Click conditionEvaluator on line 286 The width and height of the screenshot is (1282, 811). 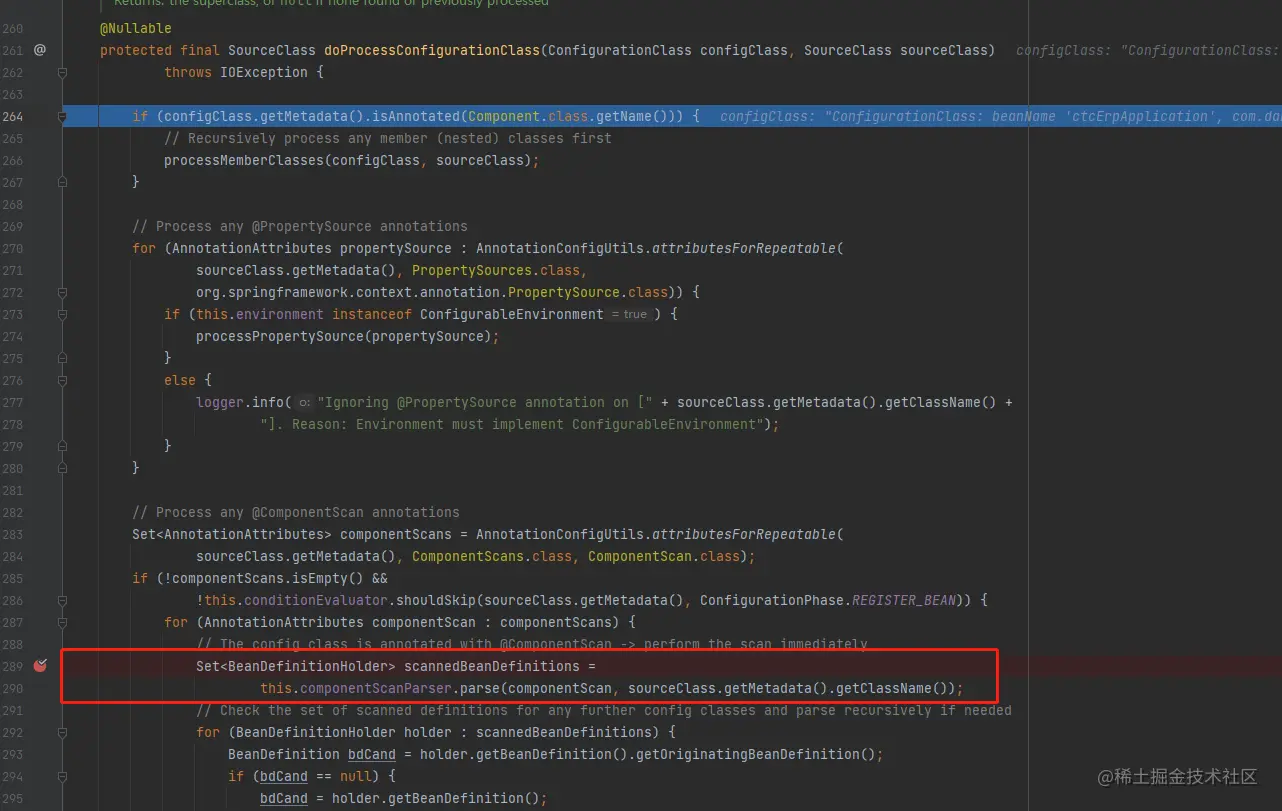point(316,600)
